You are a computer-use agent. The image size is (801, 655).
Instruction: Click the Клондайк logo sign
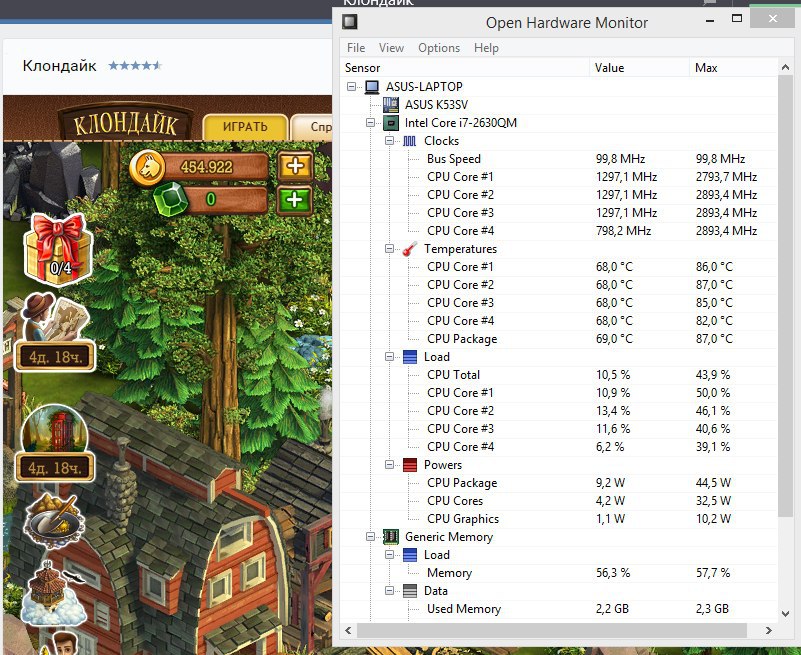125,123
